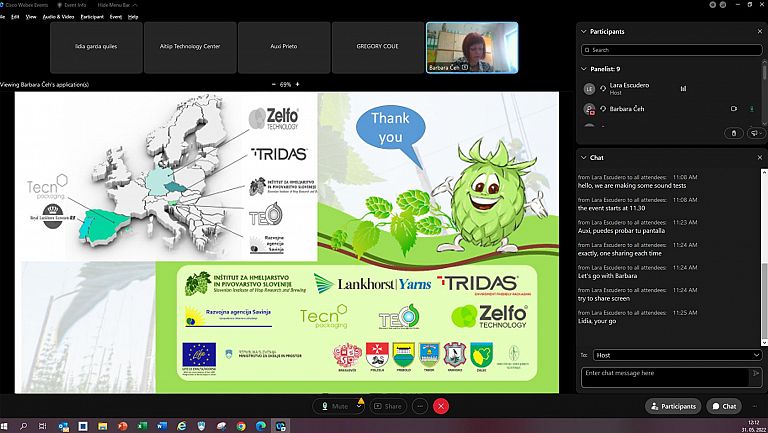Viewport: 768px width, 433px height.
Task: Click the Mute microphone button
Action: click(335, 406)
